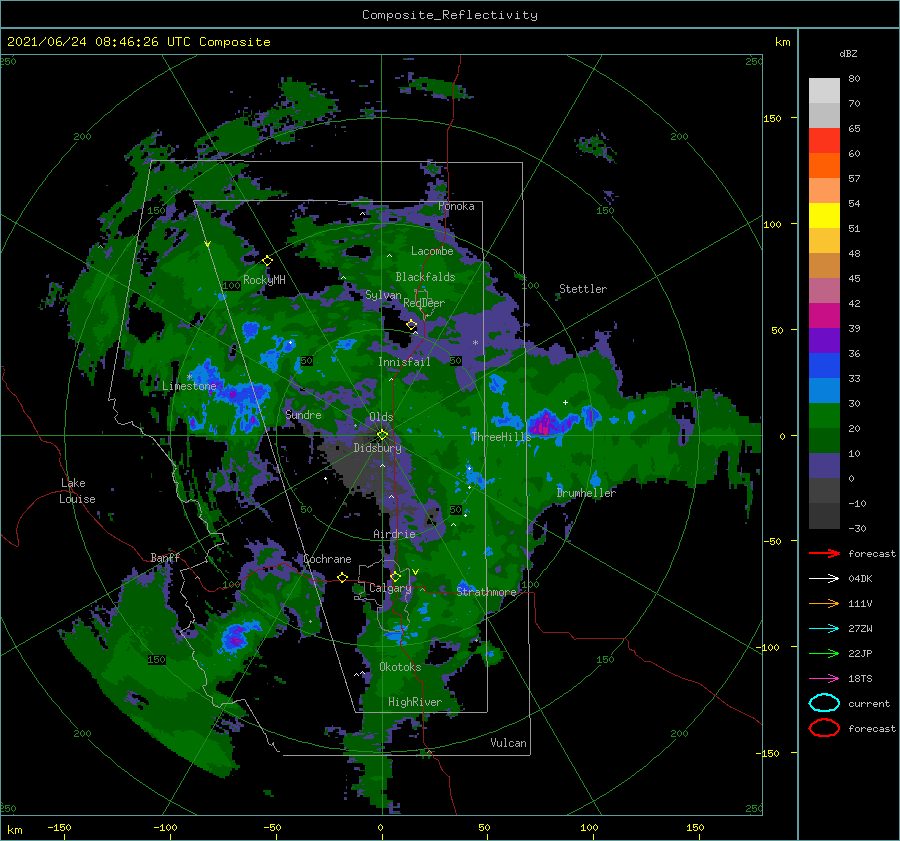Pick the orange 57-60 dBZ swatch
This screenshot has height=841, width=900.
(x=824, y=166)
